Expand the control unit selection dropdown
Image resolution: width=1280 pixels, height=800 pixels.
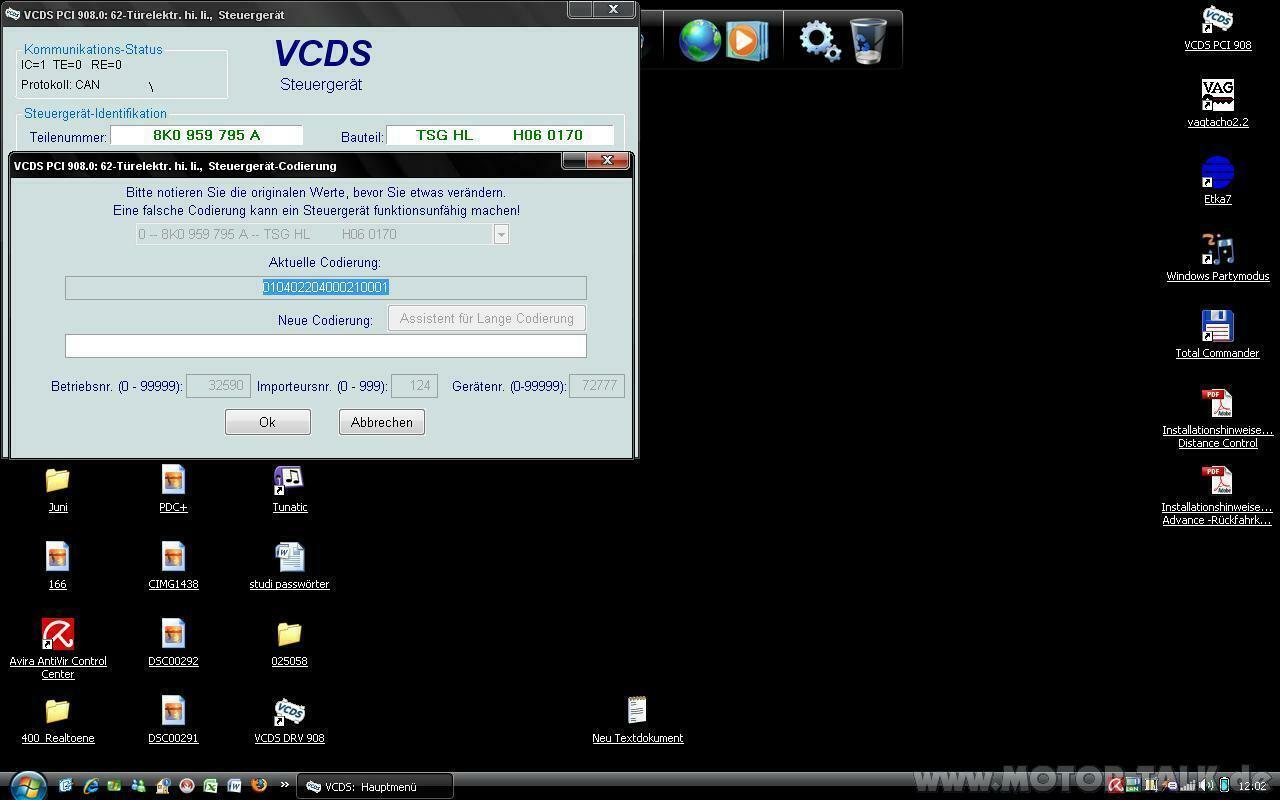pos(501,234)
